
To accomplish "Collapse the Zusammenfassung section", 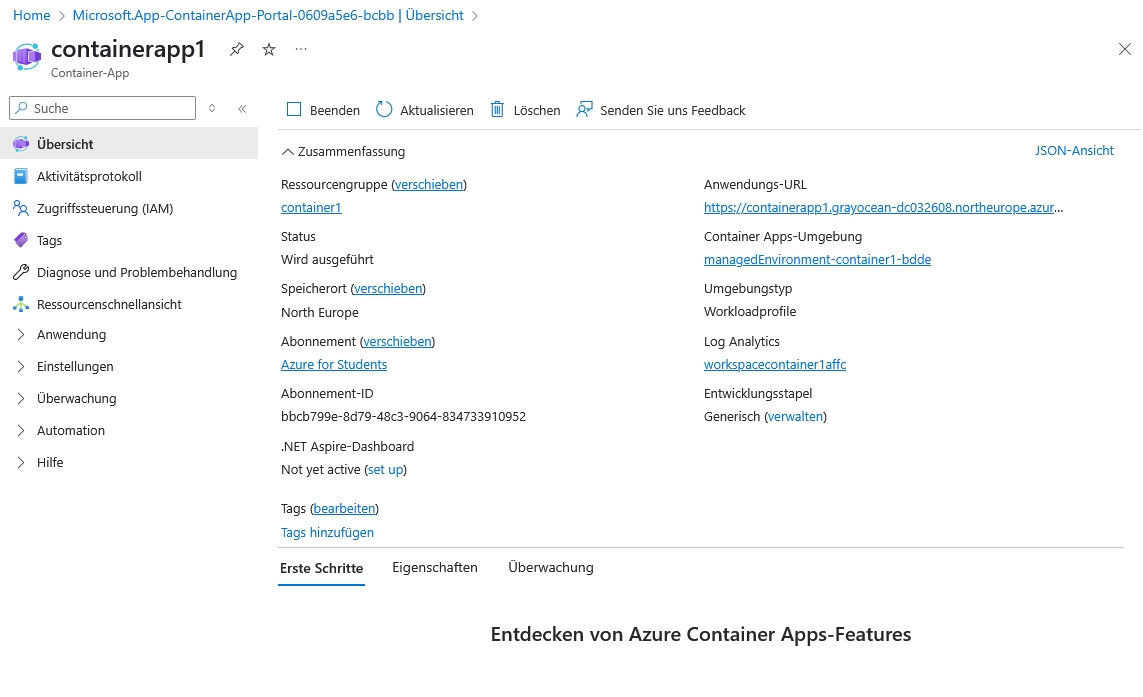I will click(343, 152).
